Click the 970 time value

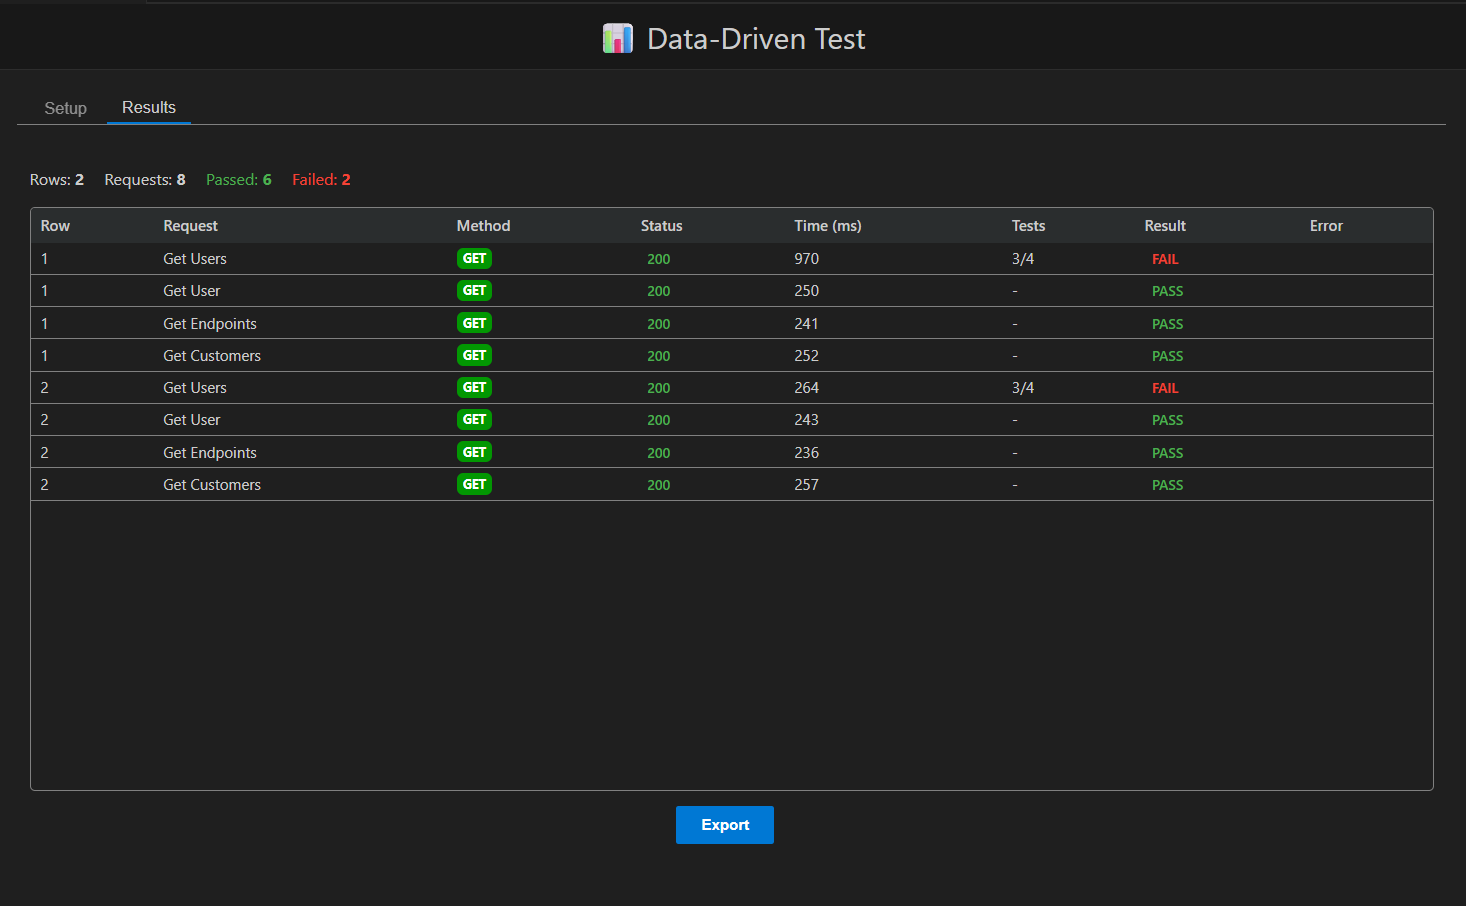(807, 259)
